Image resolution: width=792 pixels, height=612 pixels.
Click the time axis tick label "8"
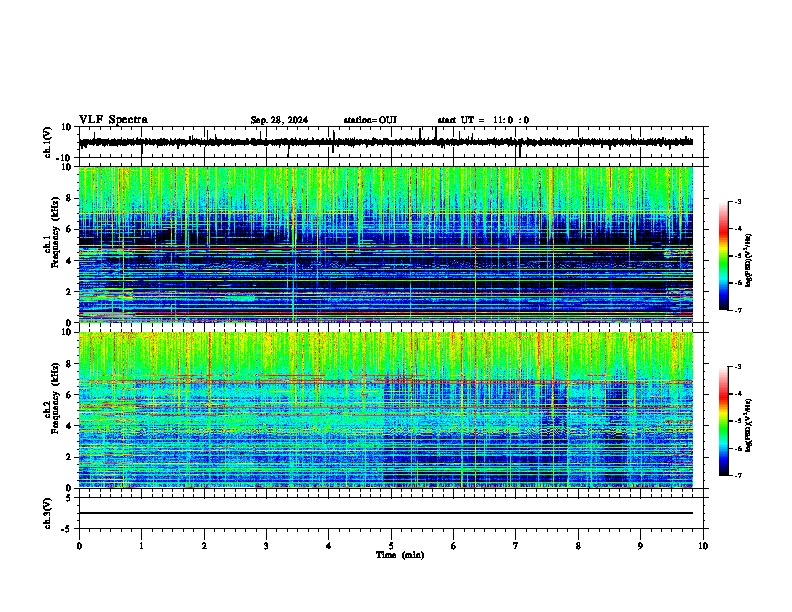click(578, 546)
